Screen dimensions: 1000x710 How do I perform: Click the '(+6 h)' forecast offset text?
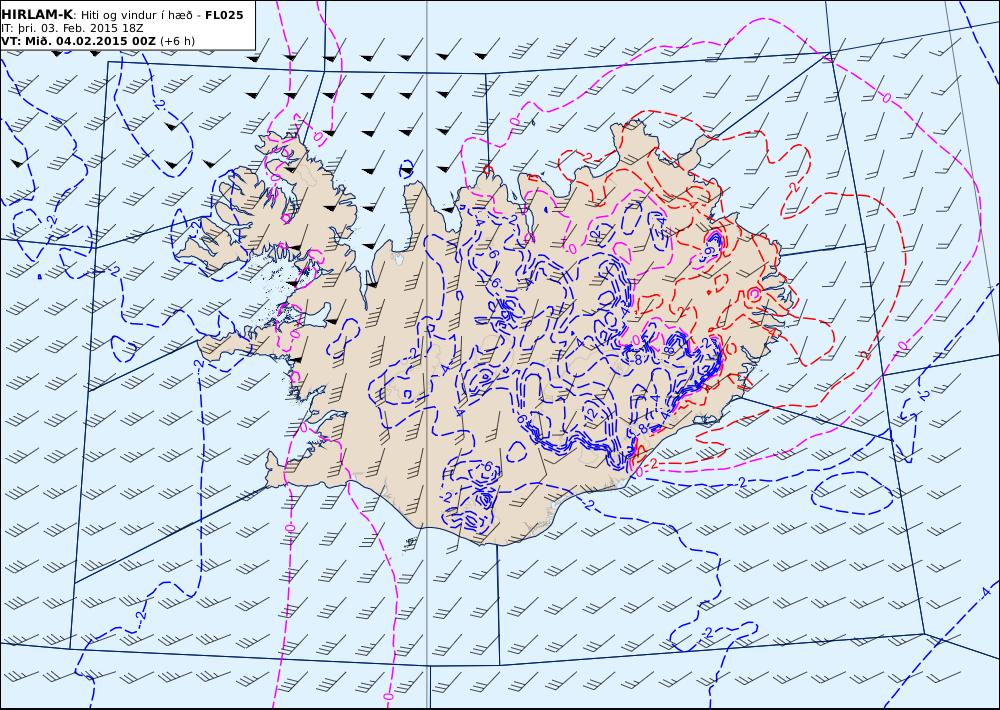(x=177, y=41)
